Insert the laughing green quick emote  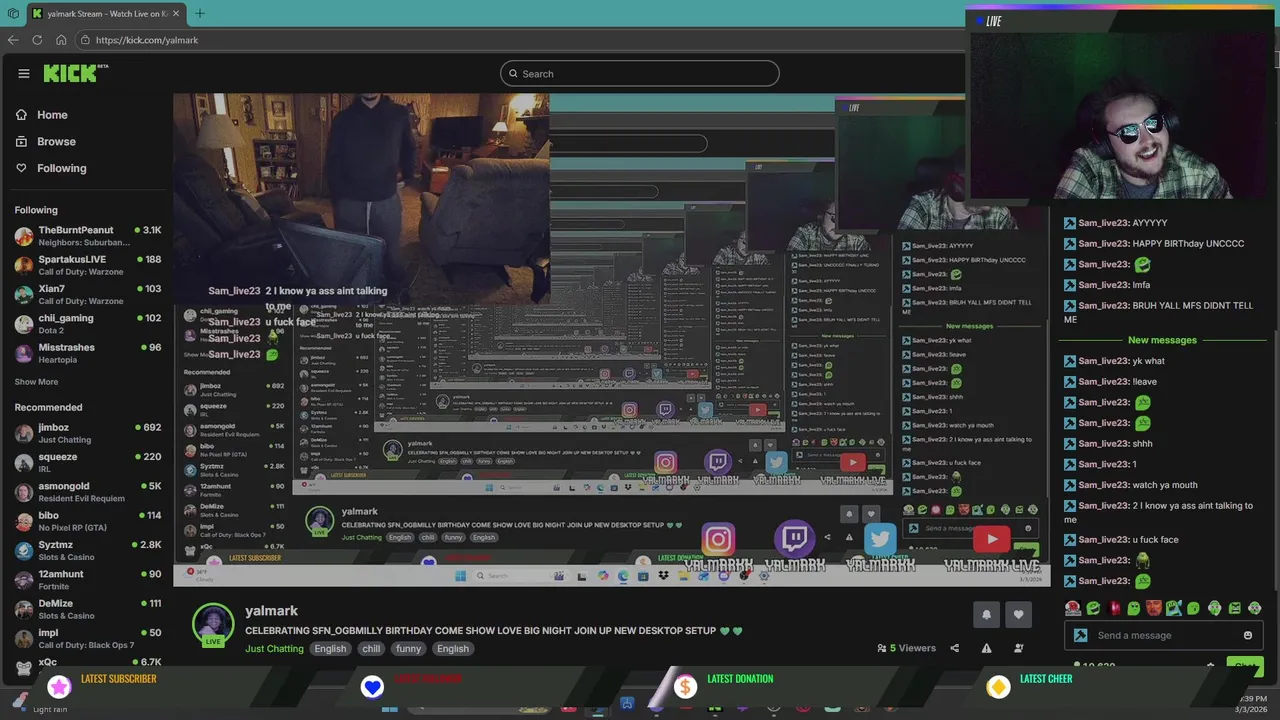[x=1093, y=608]
